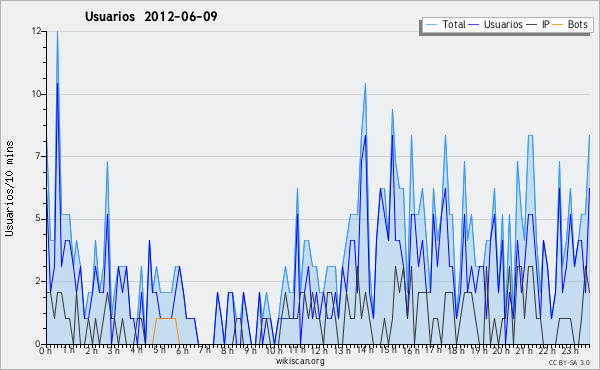Viewport: 600px width, 370px height.
Task: Click the x-axis label '13 h'
Action: 342,350
